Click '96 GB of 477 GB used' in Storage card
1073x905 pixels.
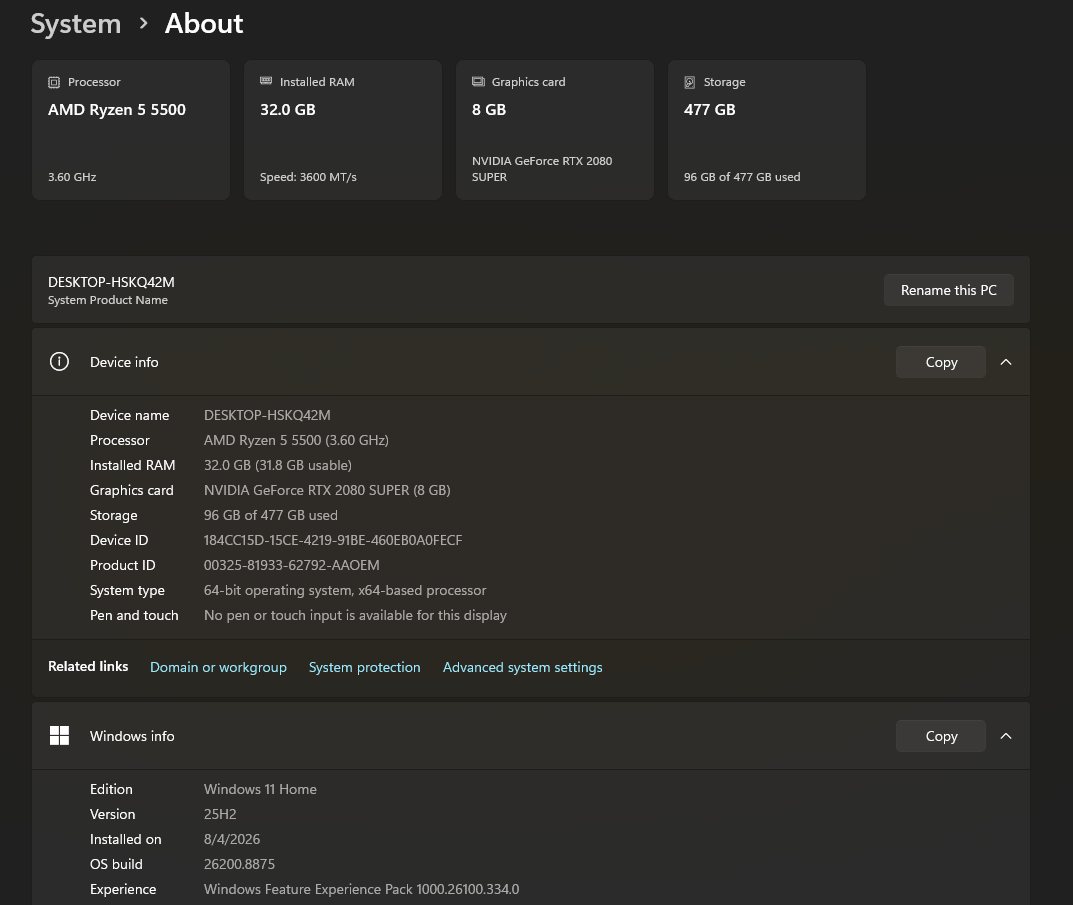tap(742, 177)
